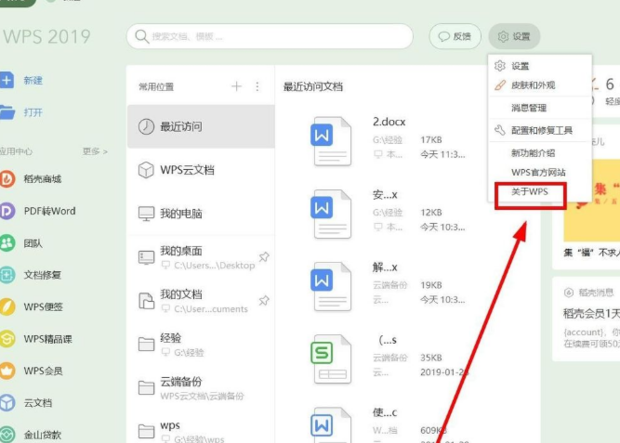Click C:\Users...\Desktop path text
Viewport: 620px width, 443px height.
[x=214, y=265]
